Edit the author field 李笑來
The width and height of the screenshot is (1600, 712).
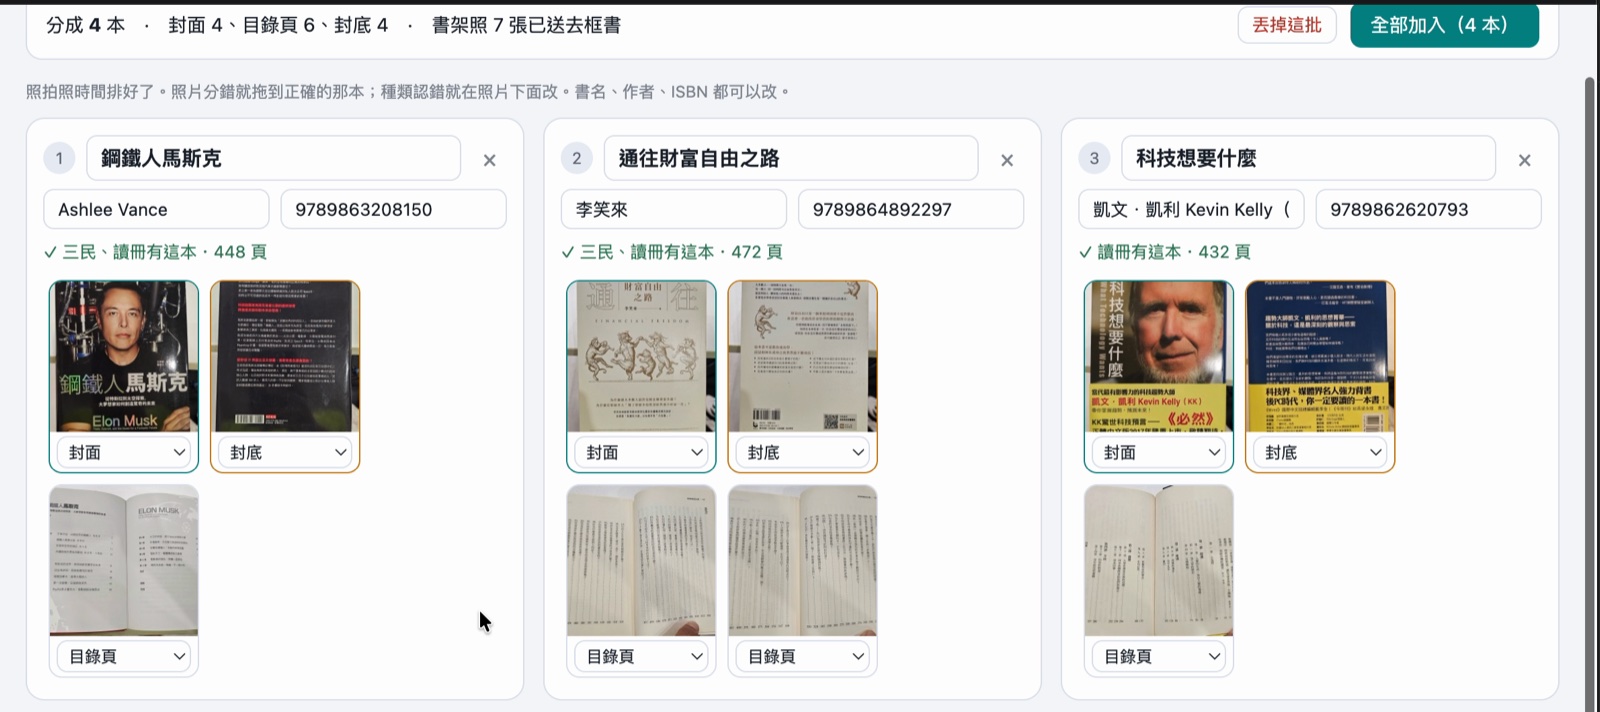click(x=674, y=209)
